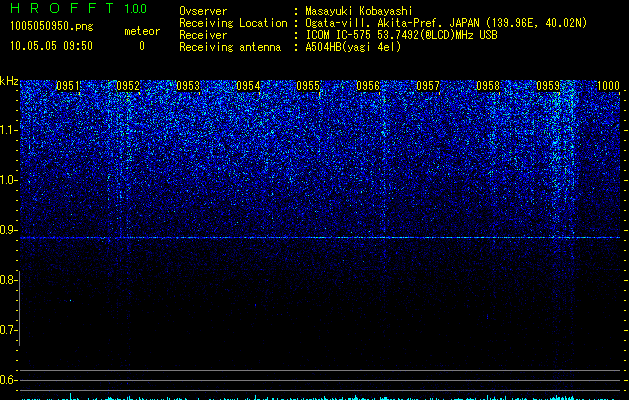This screenshot has height=400, width=629.
Task: Click the 1000 time marker label
Action: 609,86
